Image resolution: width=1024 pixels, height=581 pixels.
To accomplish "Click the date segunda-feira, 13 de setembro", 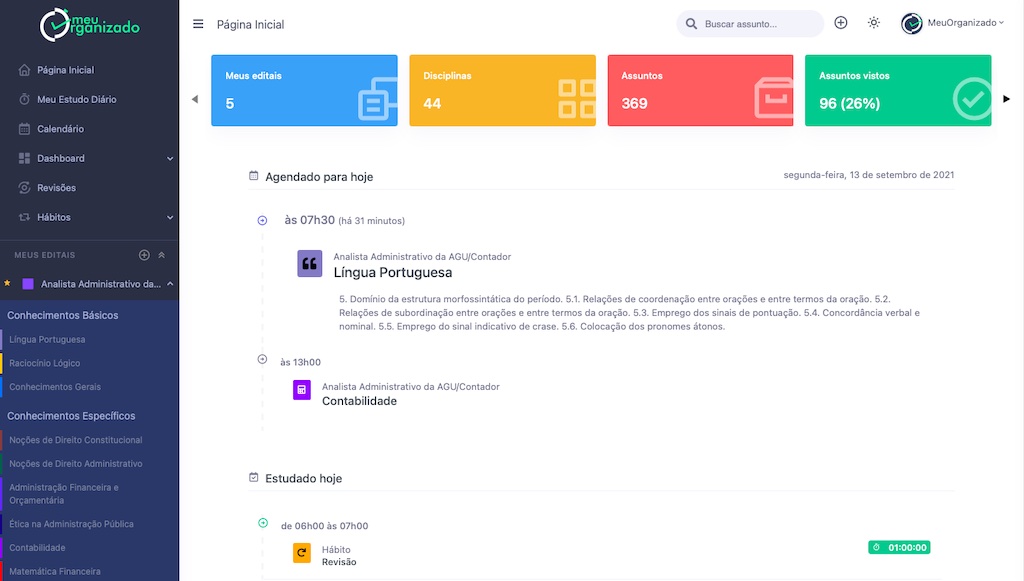I will 869,175.
